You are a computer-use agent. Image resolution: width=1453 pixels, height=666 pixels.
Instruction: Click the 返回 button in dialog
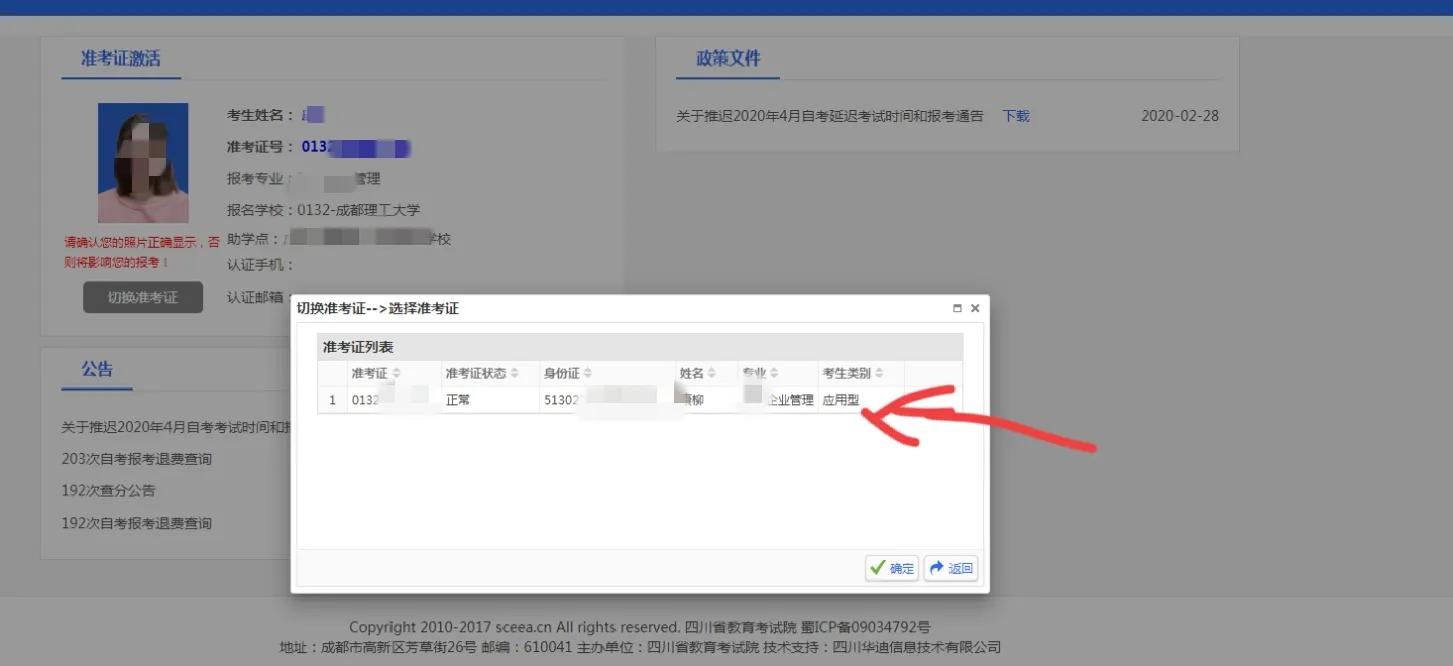pos(950,568)
